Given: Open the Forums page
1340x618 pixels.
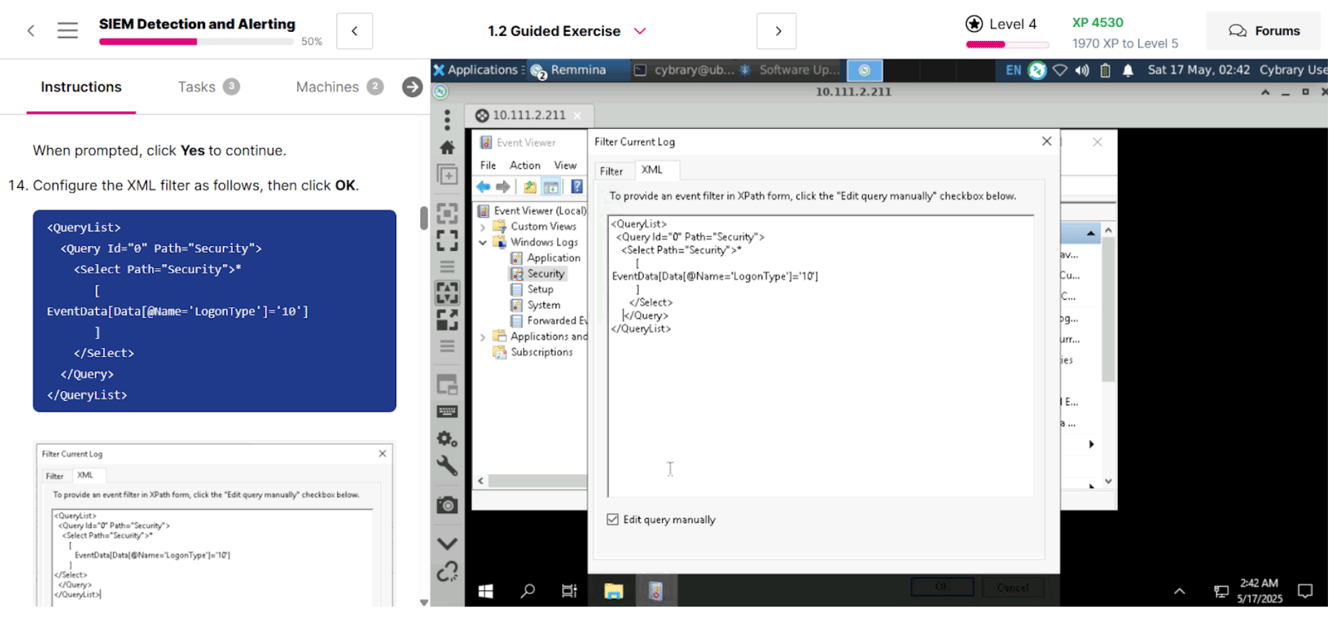Looking at the screenshot, I should click(x=1263, y=31).
